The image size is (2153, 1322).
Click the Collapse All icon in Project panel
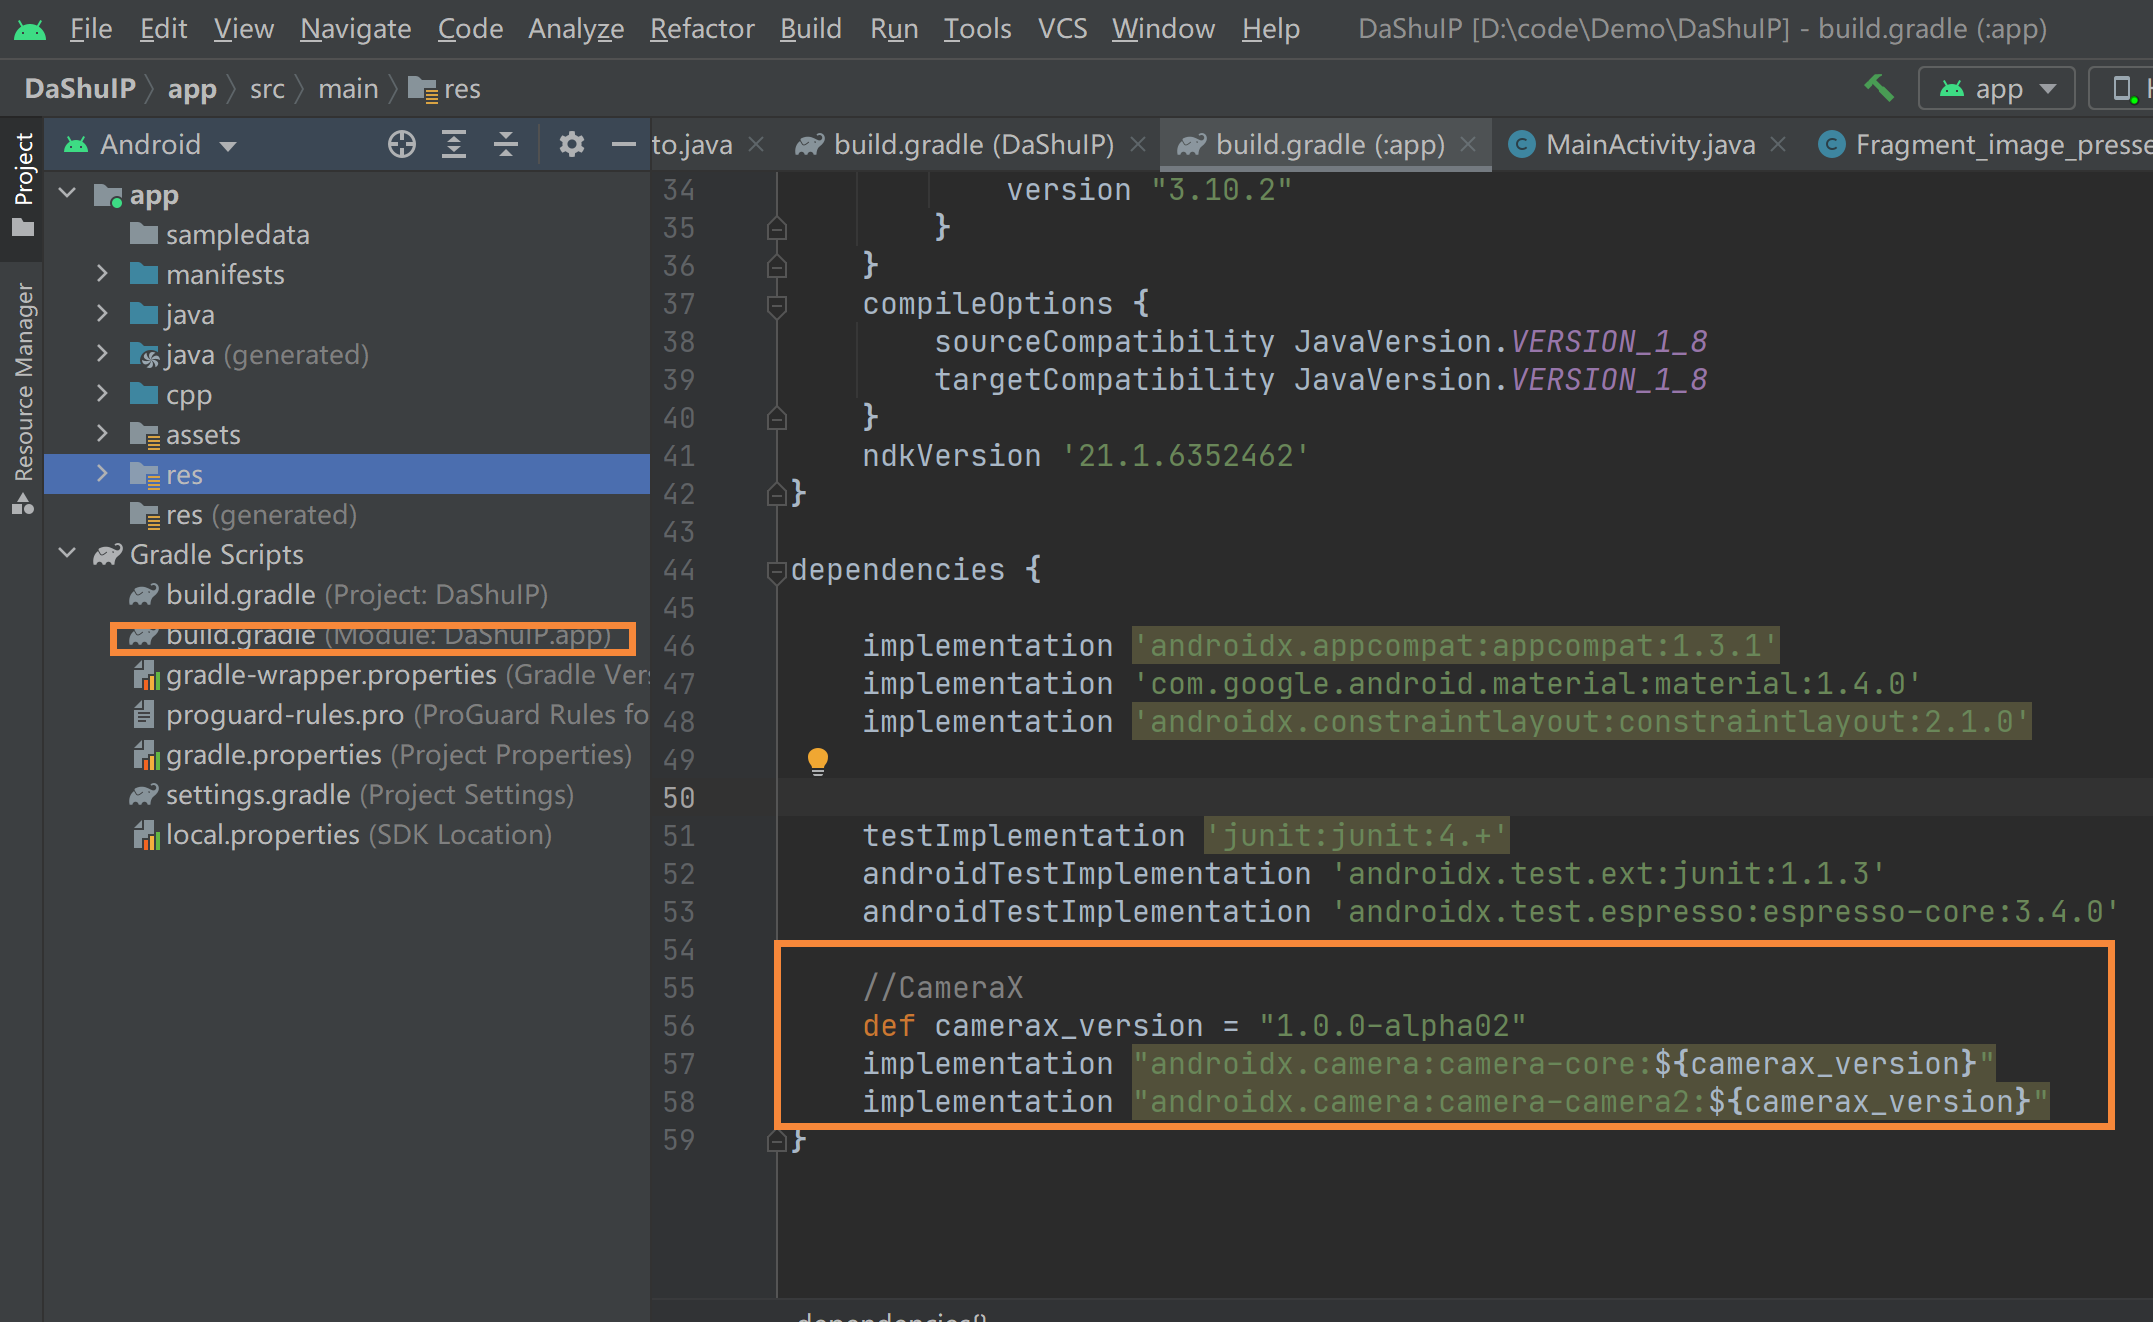(x=506, y=145)
